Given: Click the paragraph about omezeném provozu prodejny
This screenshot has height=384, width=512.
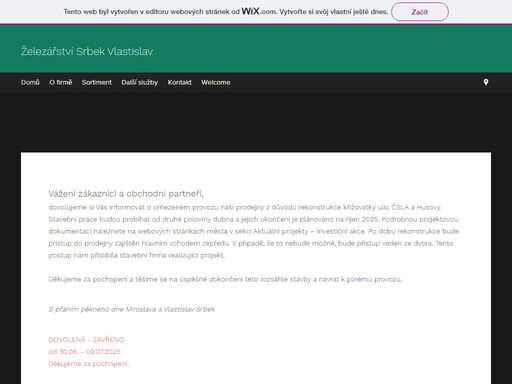Looking at the screenshot, I should pos(254,231).
